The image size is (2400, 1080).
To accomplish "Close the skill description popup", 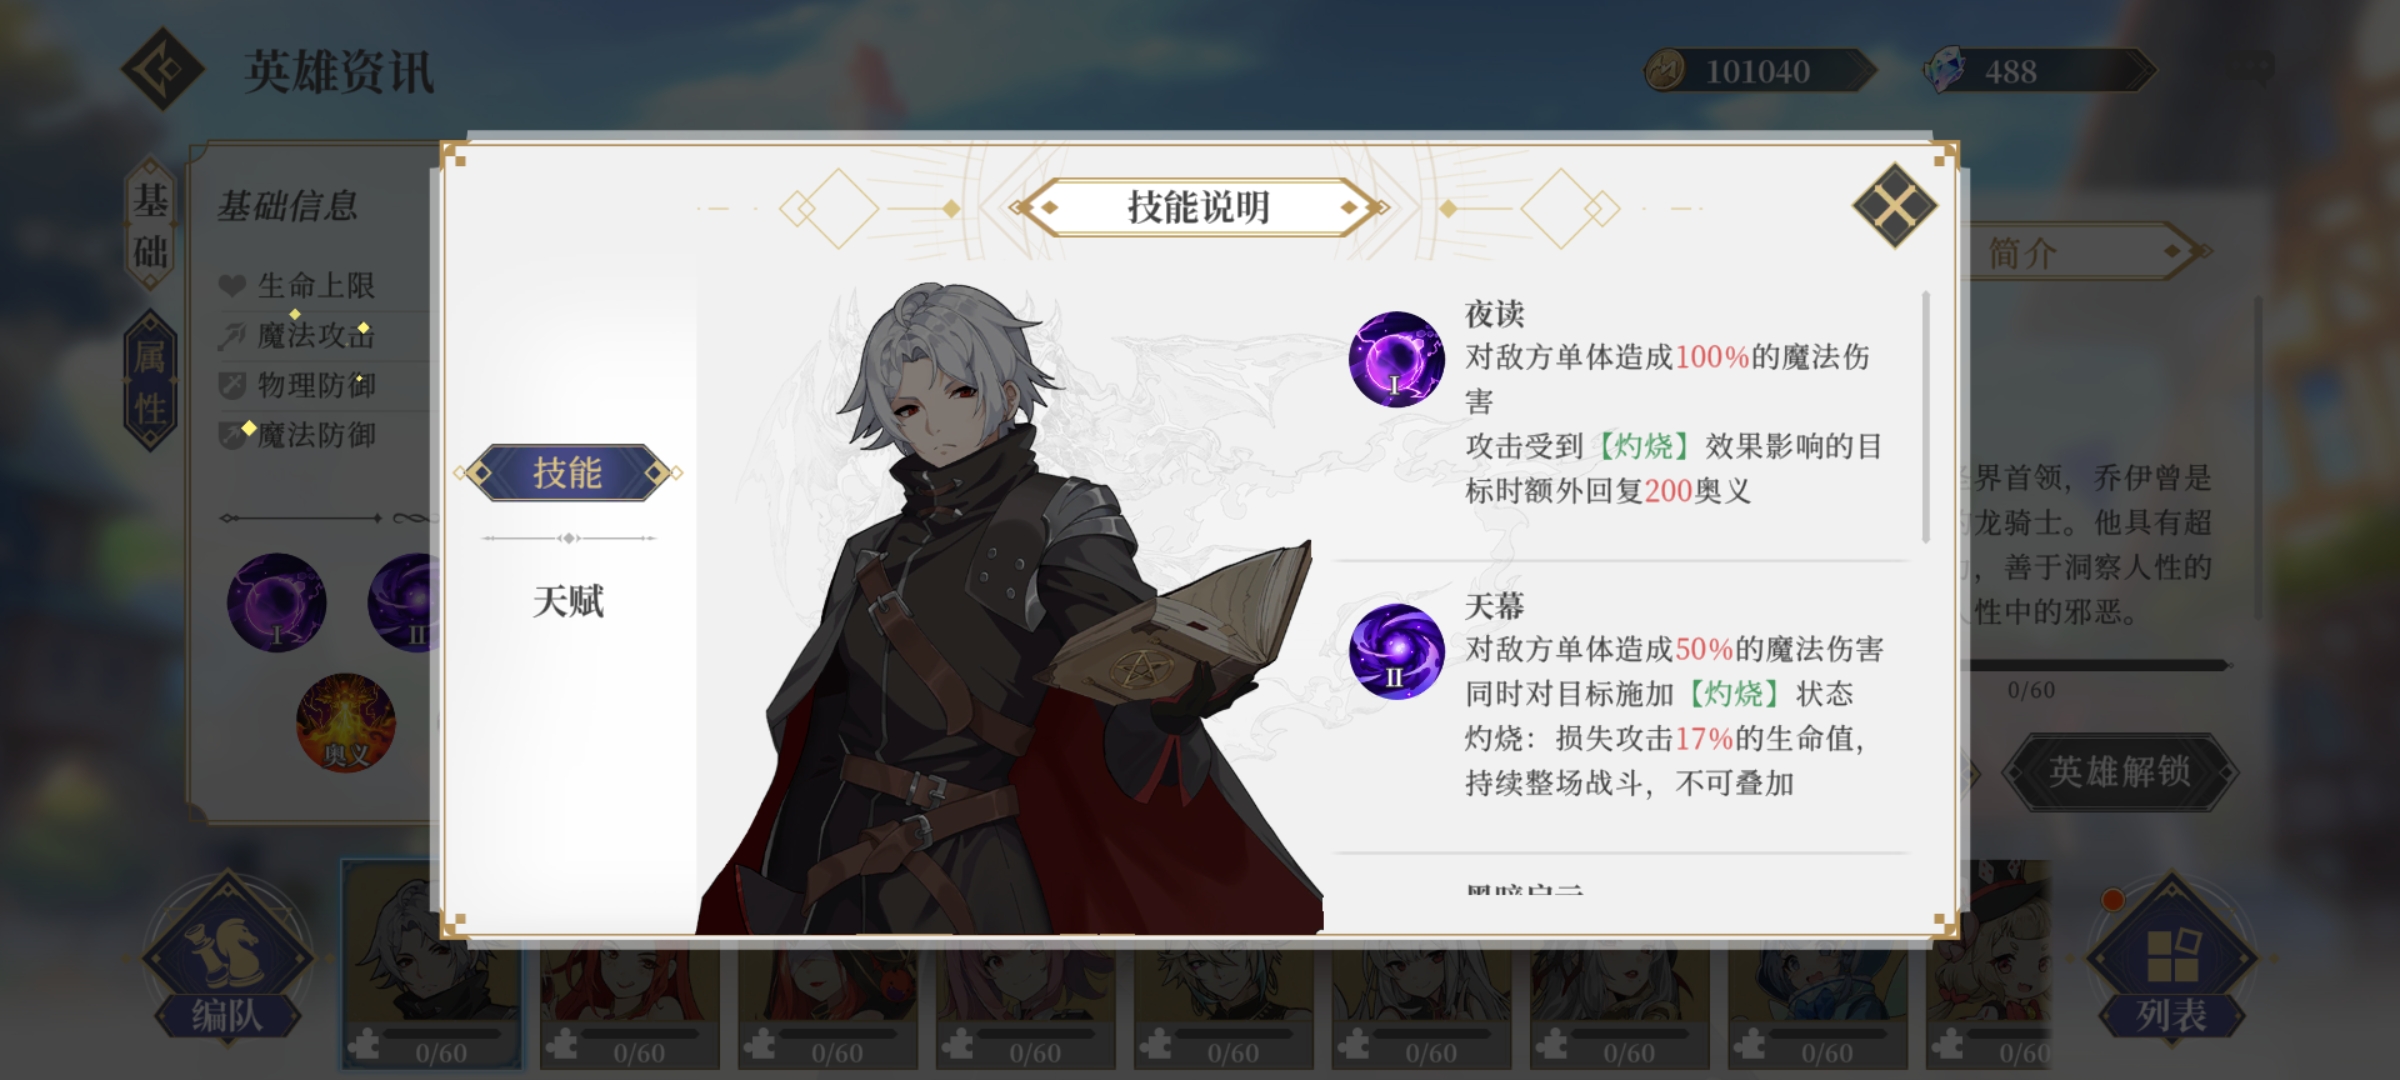I will [x=1894, y=206].
